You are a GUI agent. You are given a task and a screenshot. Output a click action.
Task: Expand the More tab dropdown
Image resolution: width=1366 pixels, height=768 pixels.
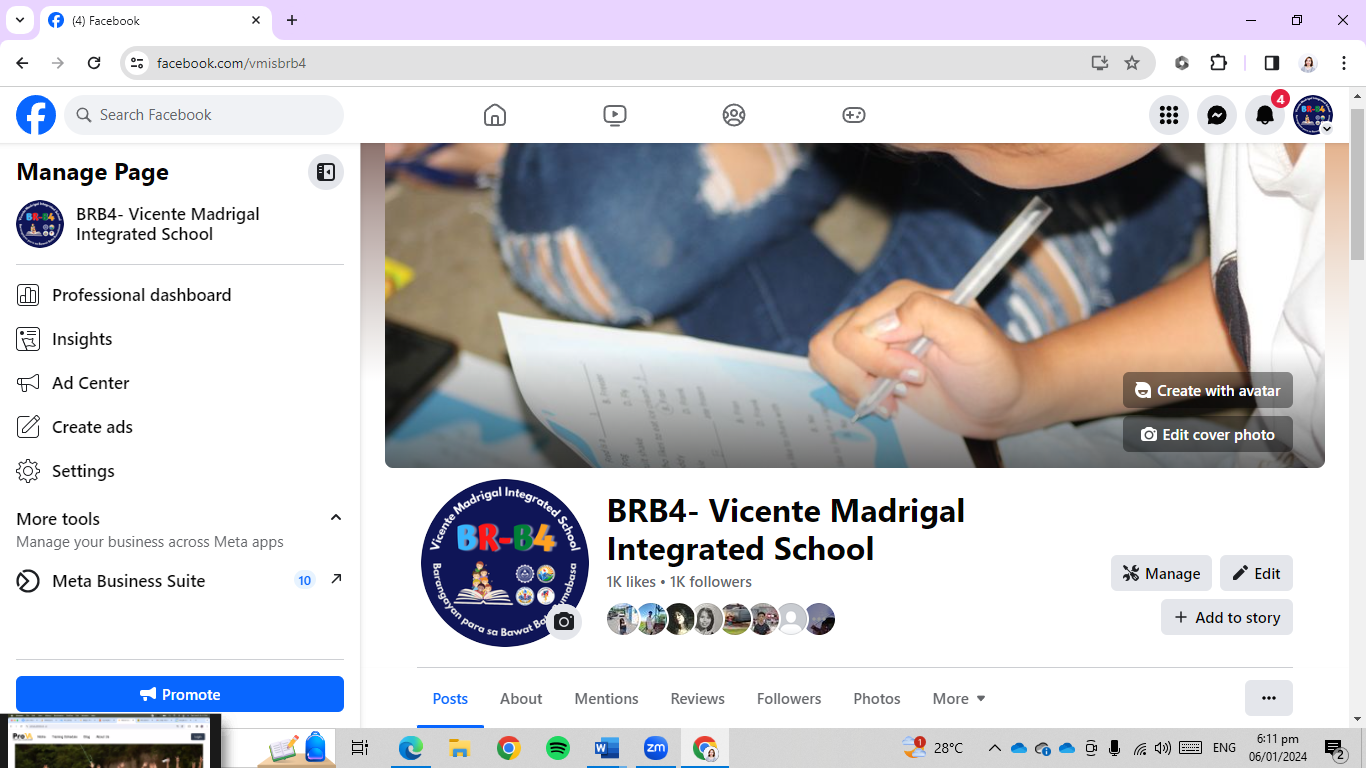[957, 698]
